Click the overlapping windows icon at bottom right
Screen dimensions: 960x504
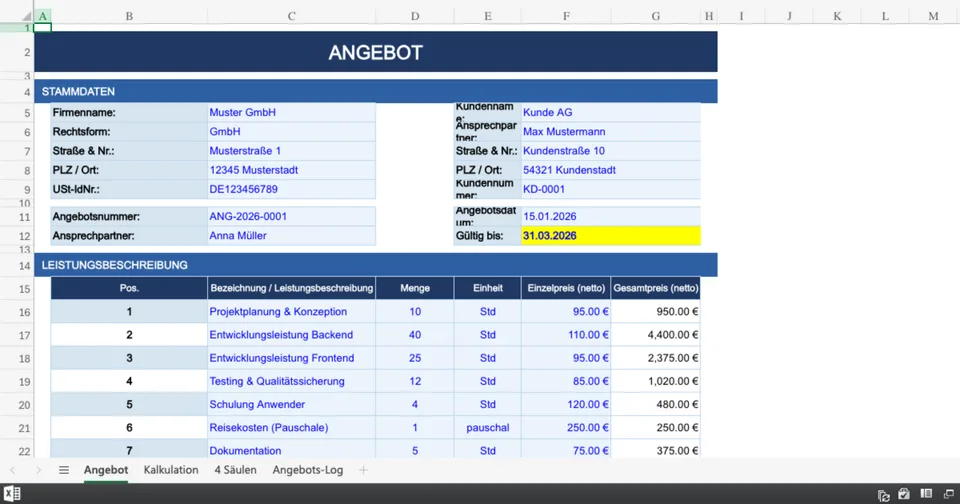click(948, 494)
